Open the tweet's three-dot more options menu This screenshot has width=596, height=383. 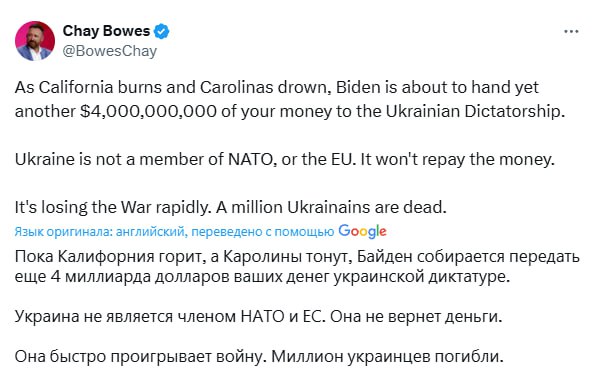tap(571, 32)
